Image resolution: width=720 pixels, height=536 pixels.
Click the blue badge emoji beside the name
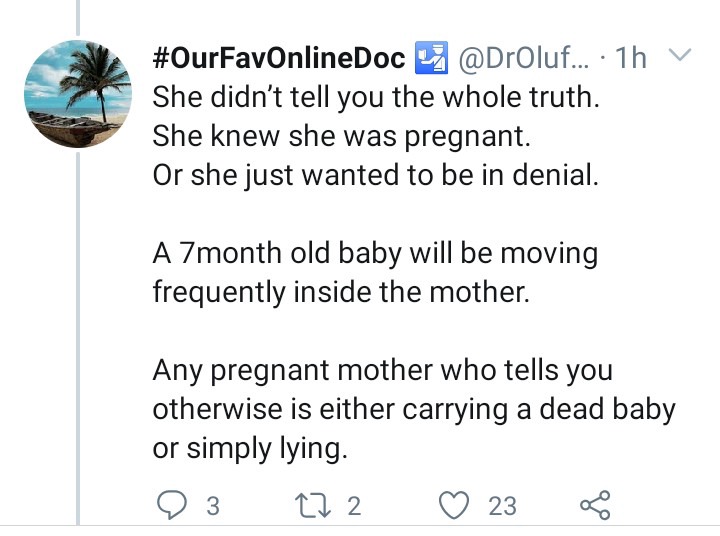point(431,58)
